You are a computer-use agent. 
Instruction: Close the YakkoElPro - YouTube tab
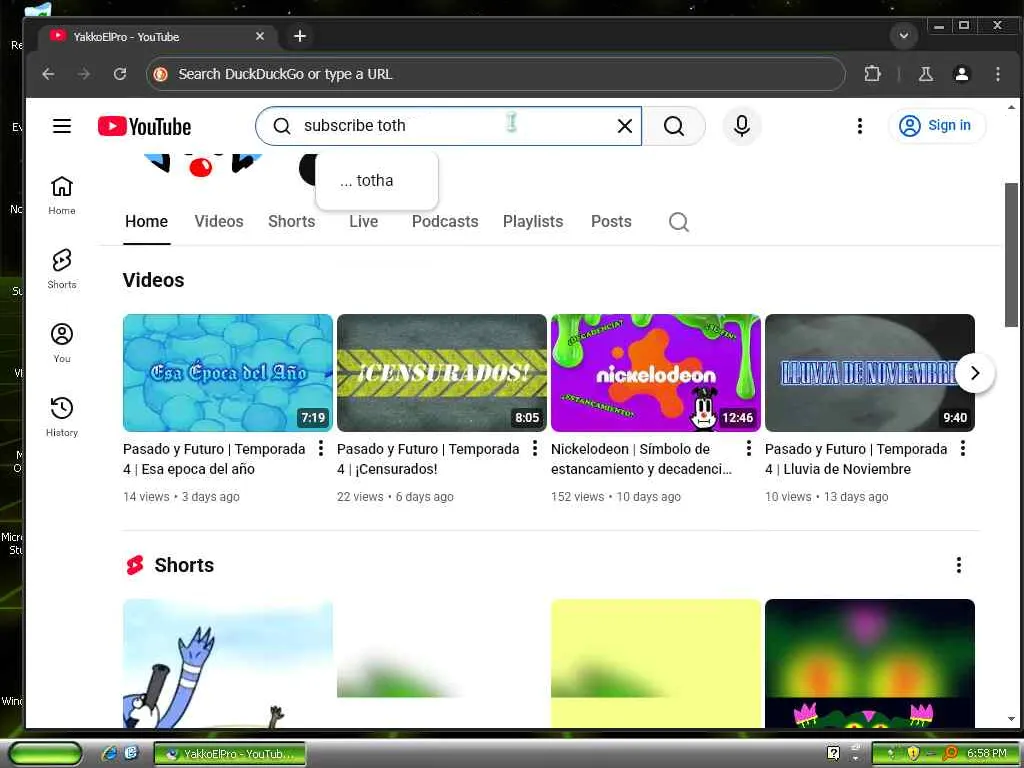pos(260,36)
